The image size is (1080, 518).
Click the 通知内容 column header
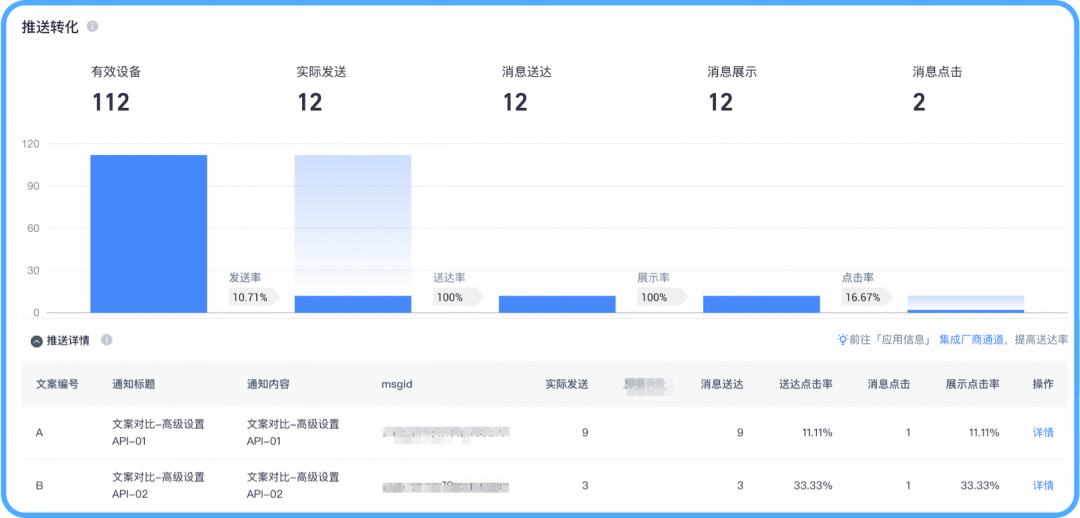coord(268,384)
